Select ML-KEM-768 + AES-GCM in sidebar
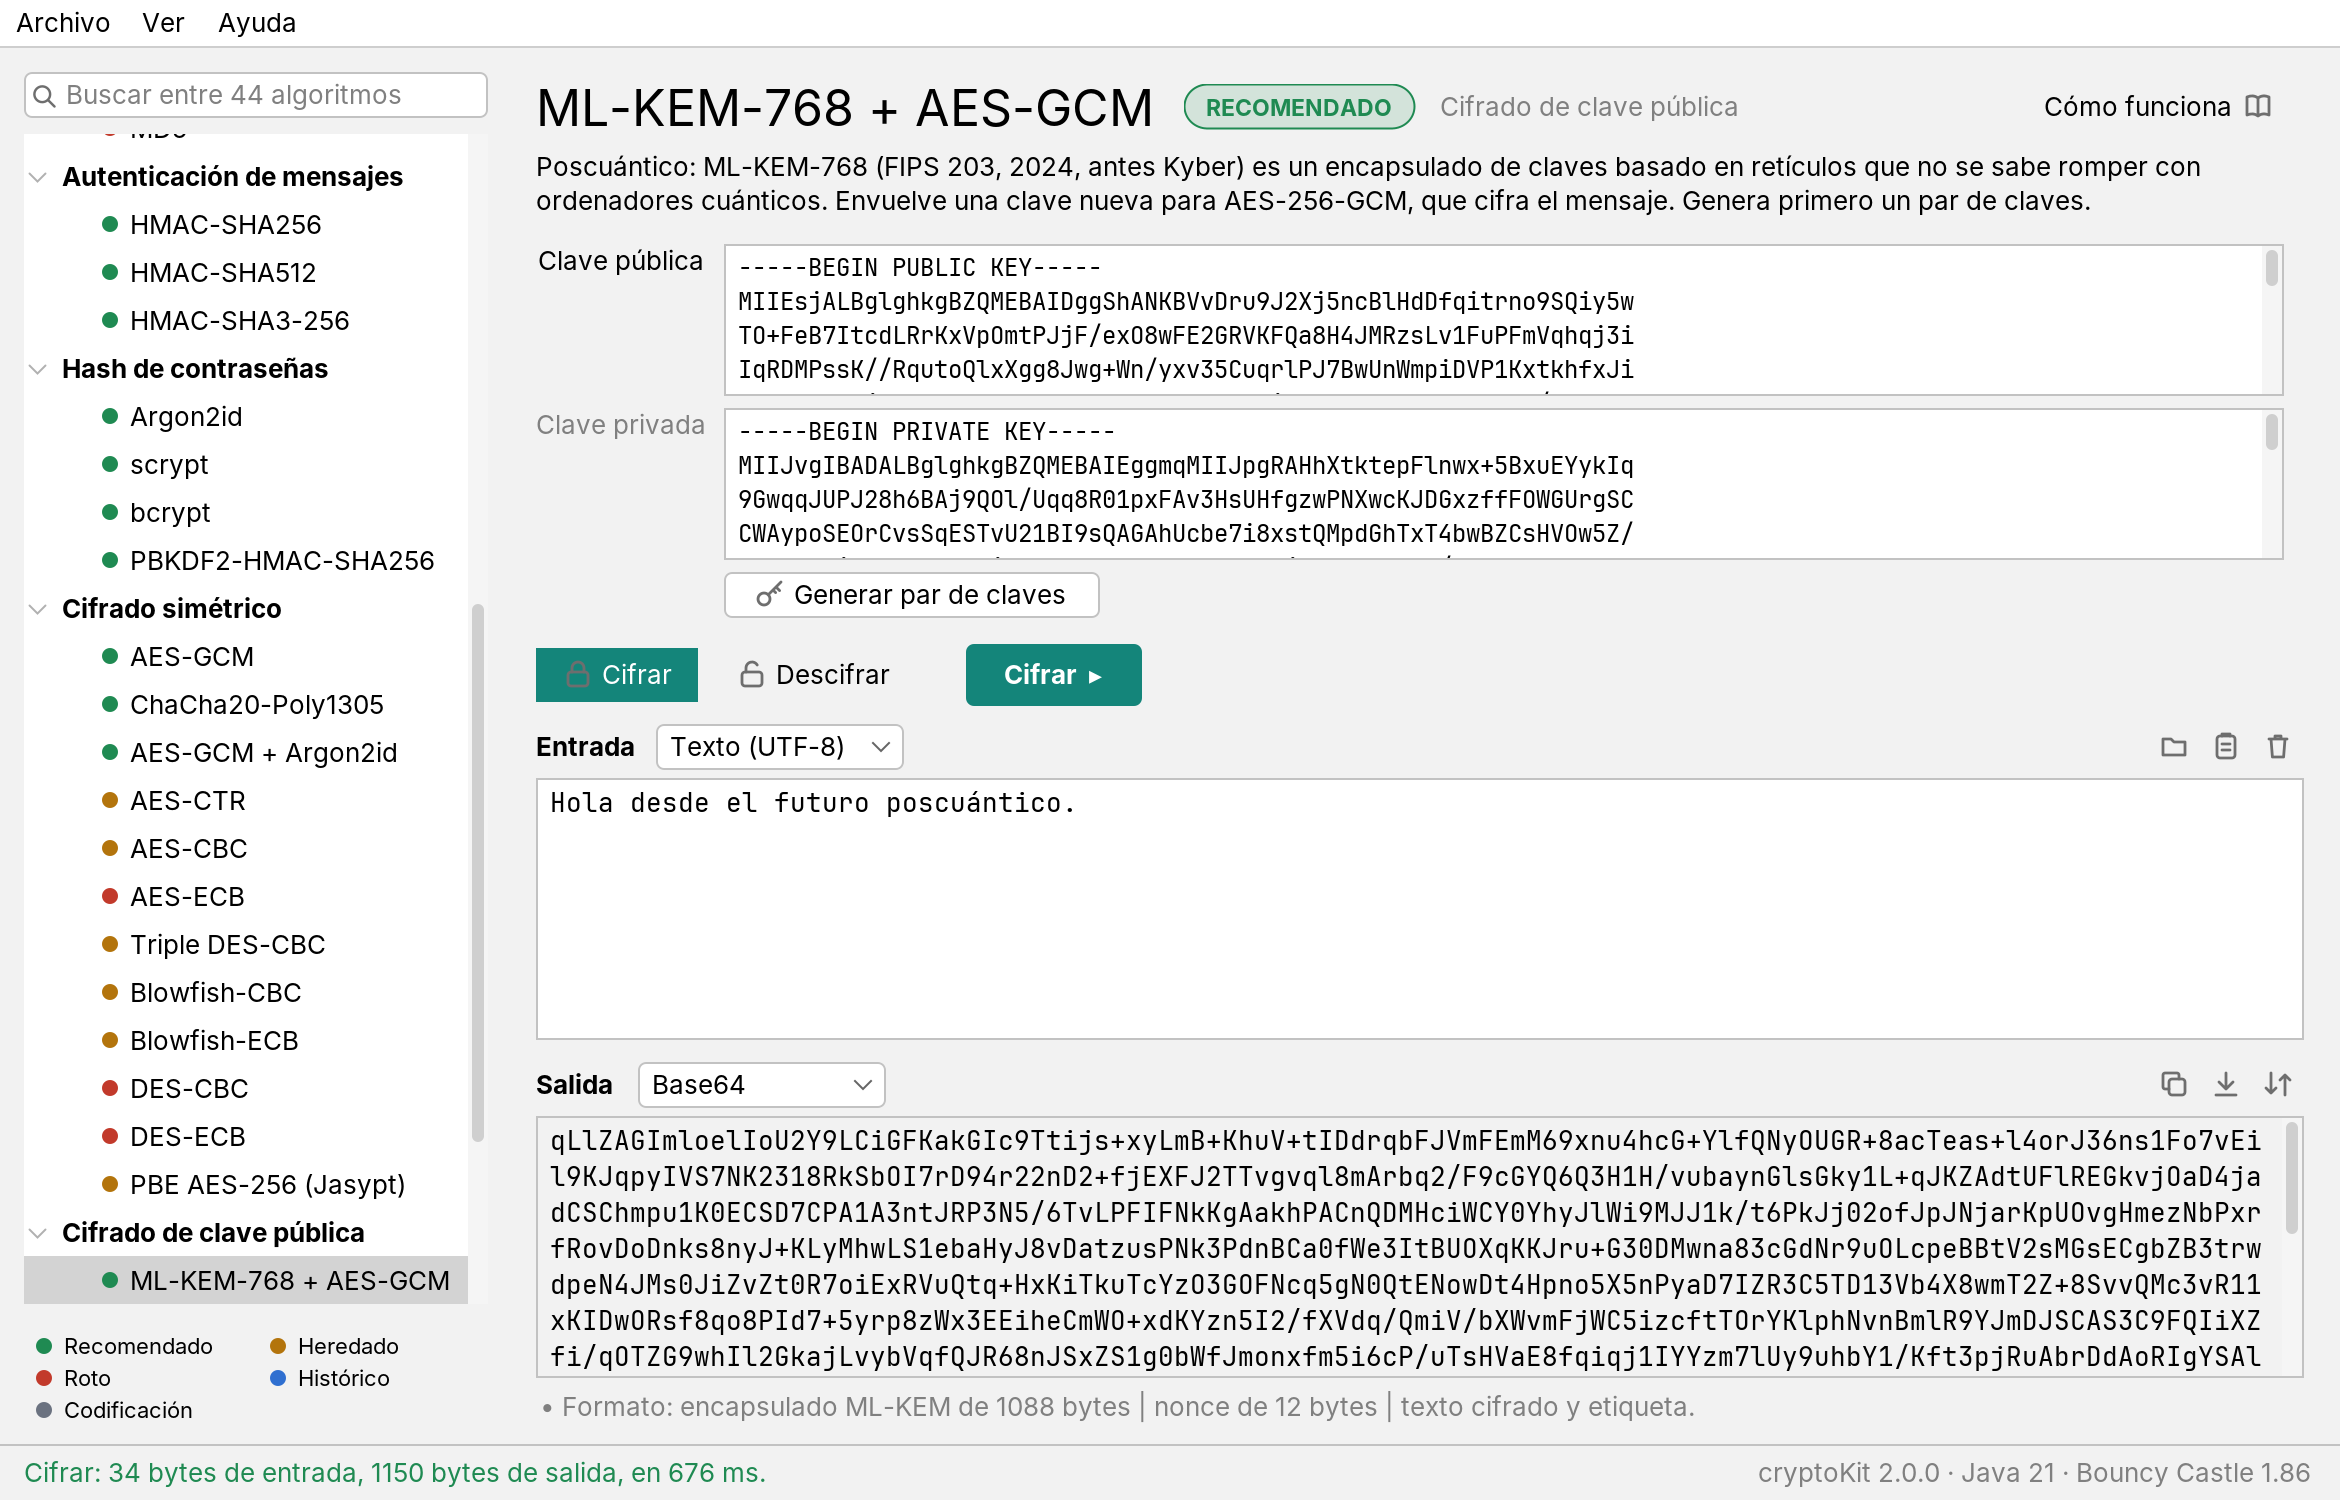This screenshot has height=1500, width=2340. [x=246, y=1281]
